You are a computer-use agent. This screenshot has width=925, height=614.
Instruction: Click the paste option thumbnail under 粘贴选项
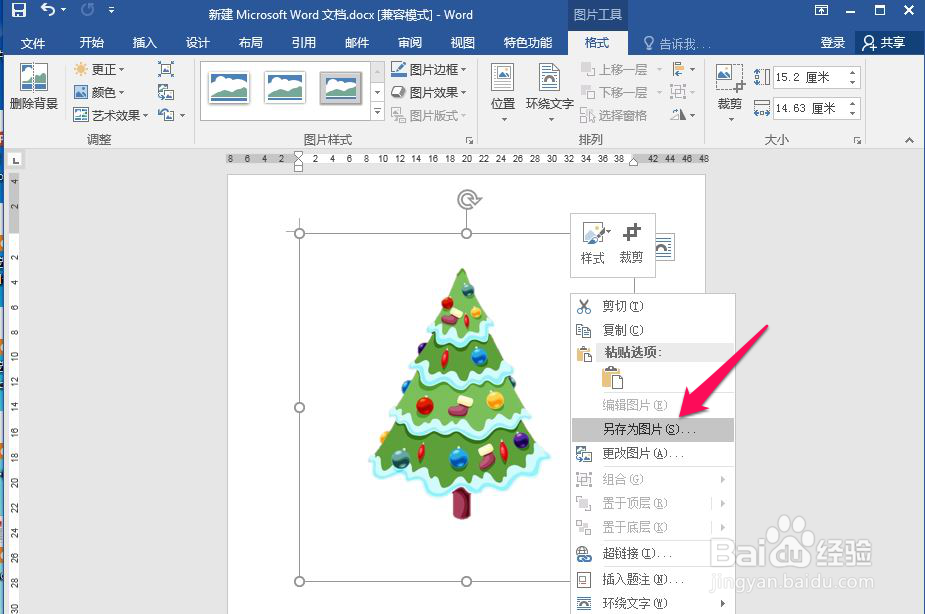[x=612, y=379]
